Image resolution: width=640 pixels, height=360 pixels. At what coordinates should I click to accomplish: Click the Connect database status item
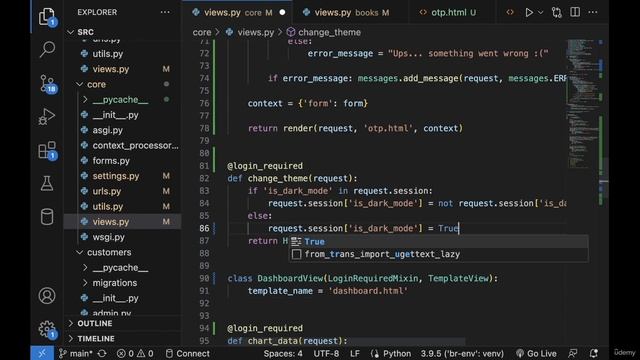(x=188, y=353)
